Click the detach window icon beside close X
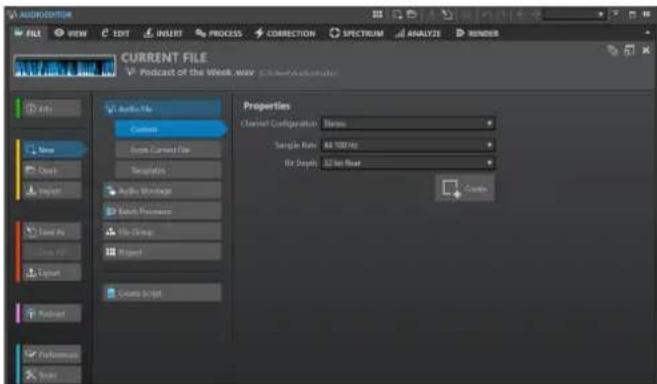The height and width of the screenshot is (384, 657). [629, 50]
